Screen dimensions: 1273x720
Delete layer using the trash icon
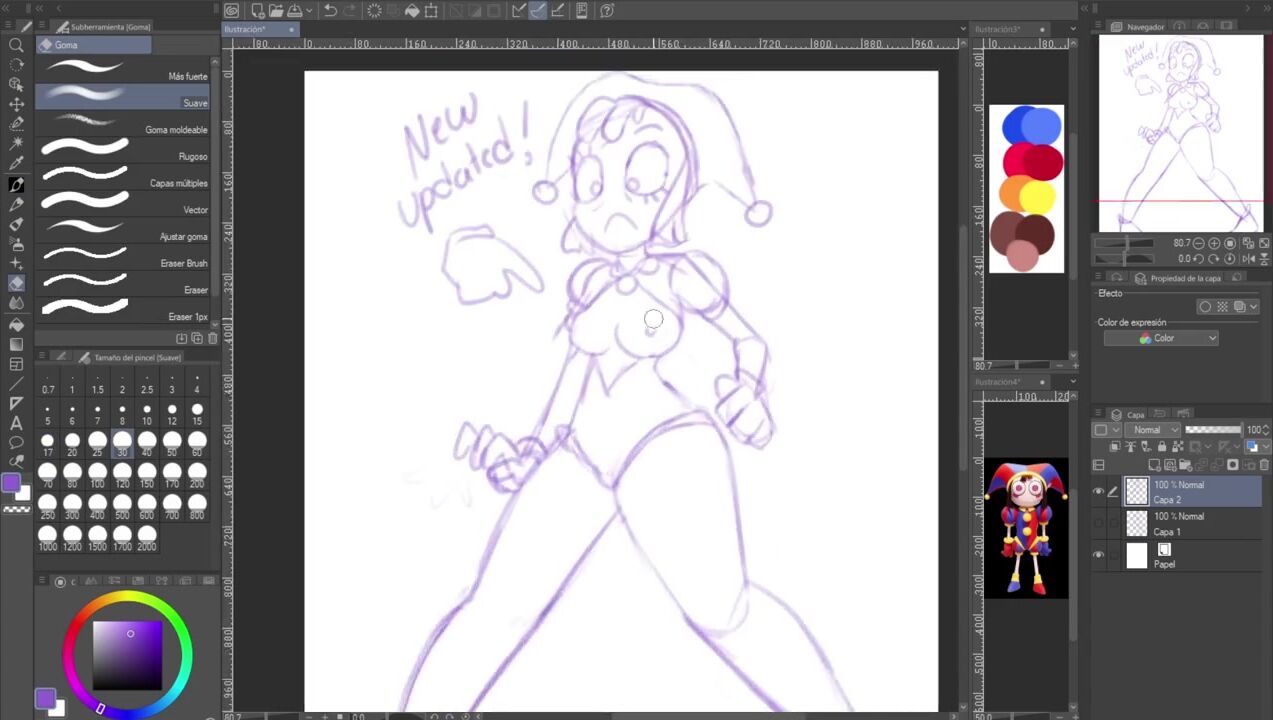coord(1262,465)
